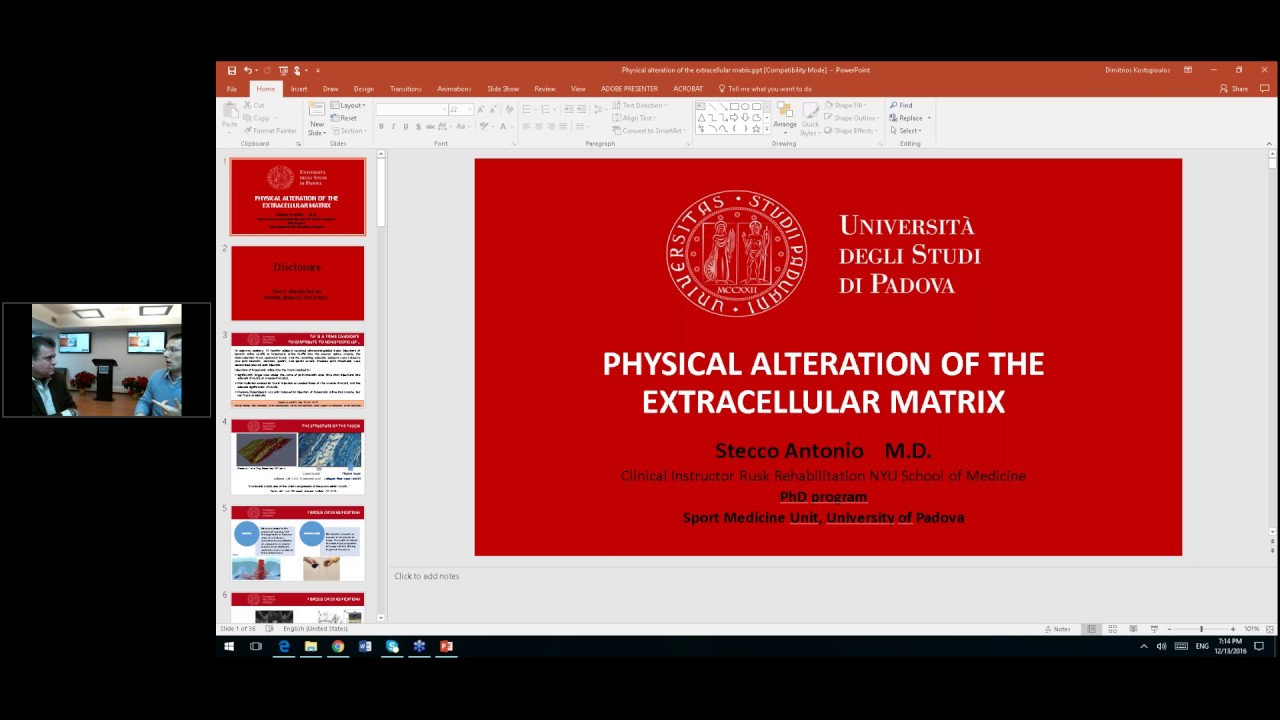
Task: Switch to the ADOBE PRESENTER tab
Action: click(x=629, y=89)
